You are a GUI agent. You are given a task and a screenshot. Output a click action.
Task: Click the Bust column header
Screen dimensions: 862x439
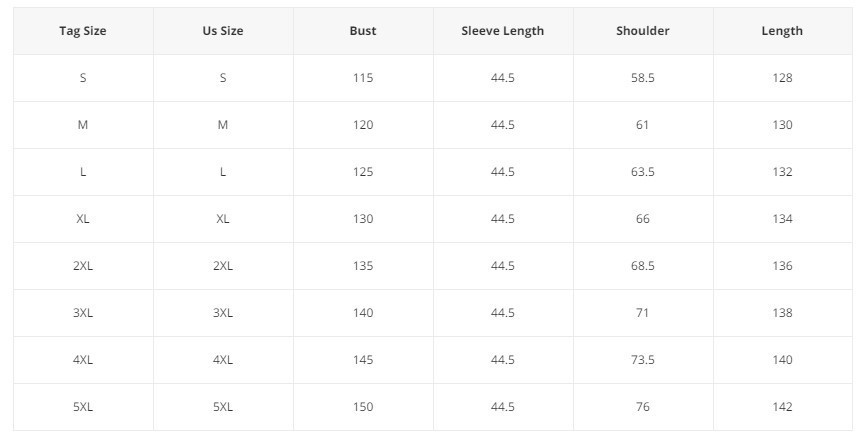363,31
